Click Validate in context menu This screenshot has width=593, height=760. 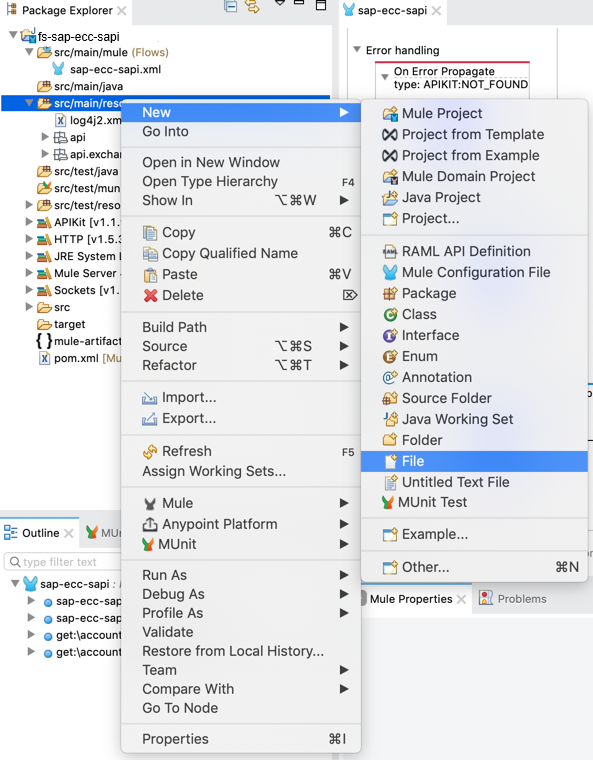click(240, 632)
